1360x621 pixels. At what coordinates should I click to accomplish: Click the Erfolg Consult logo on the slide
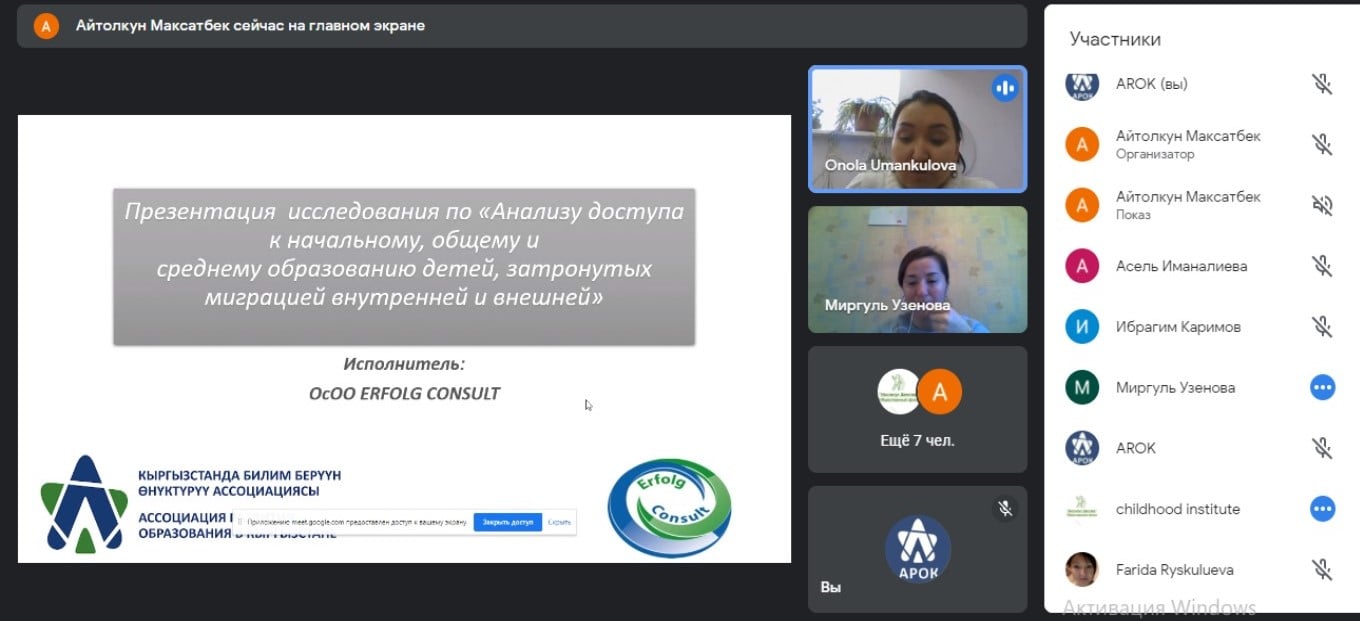tap(669, 507)
